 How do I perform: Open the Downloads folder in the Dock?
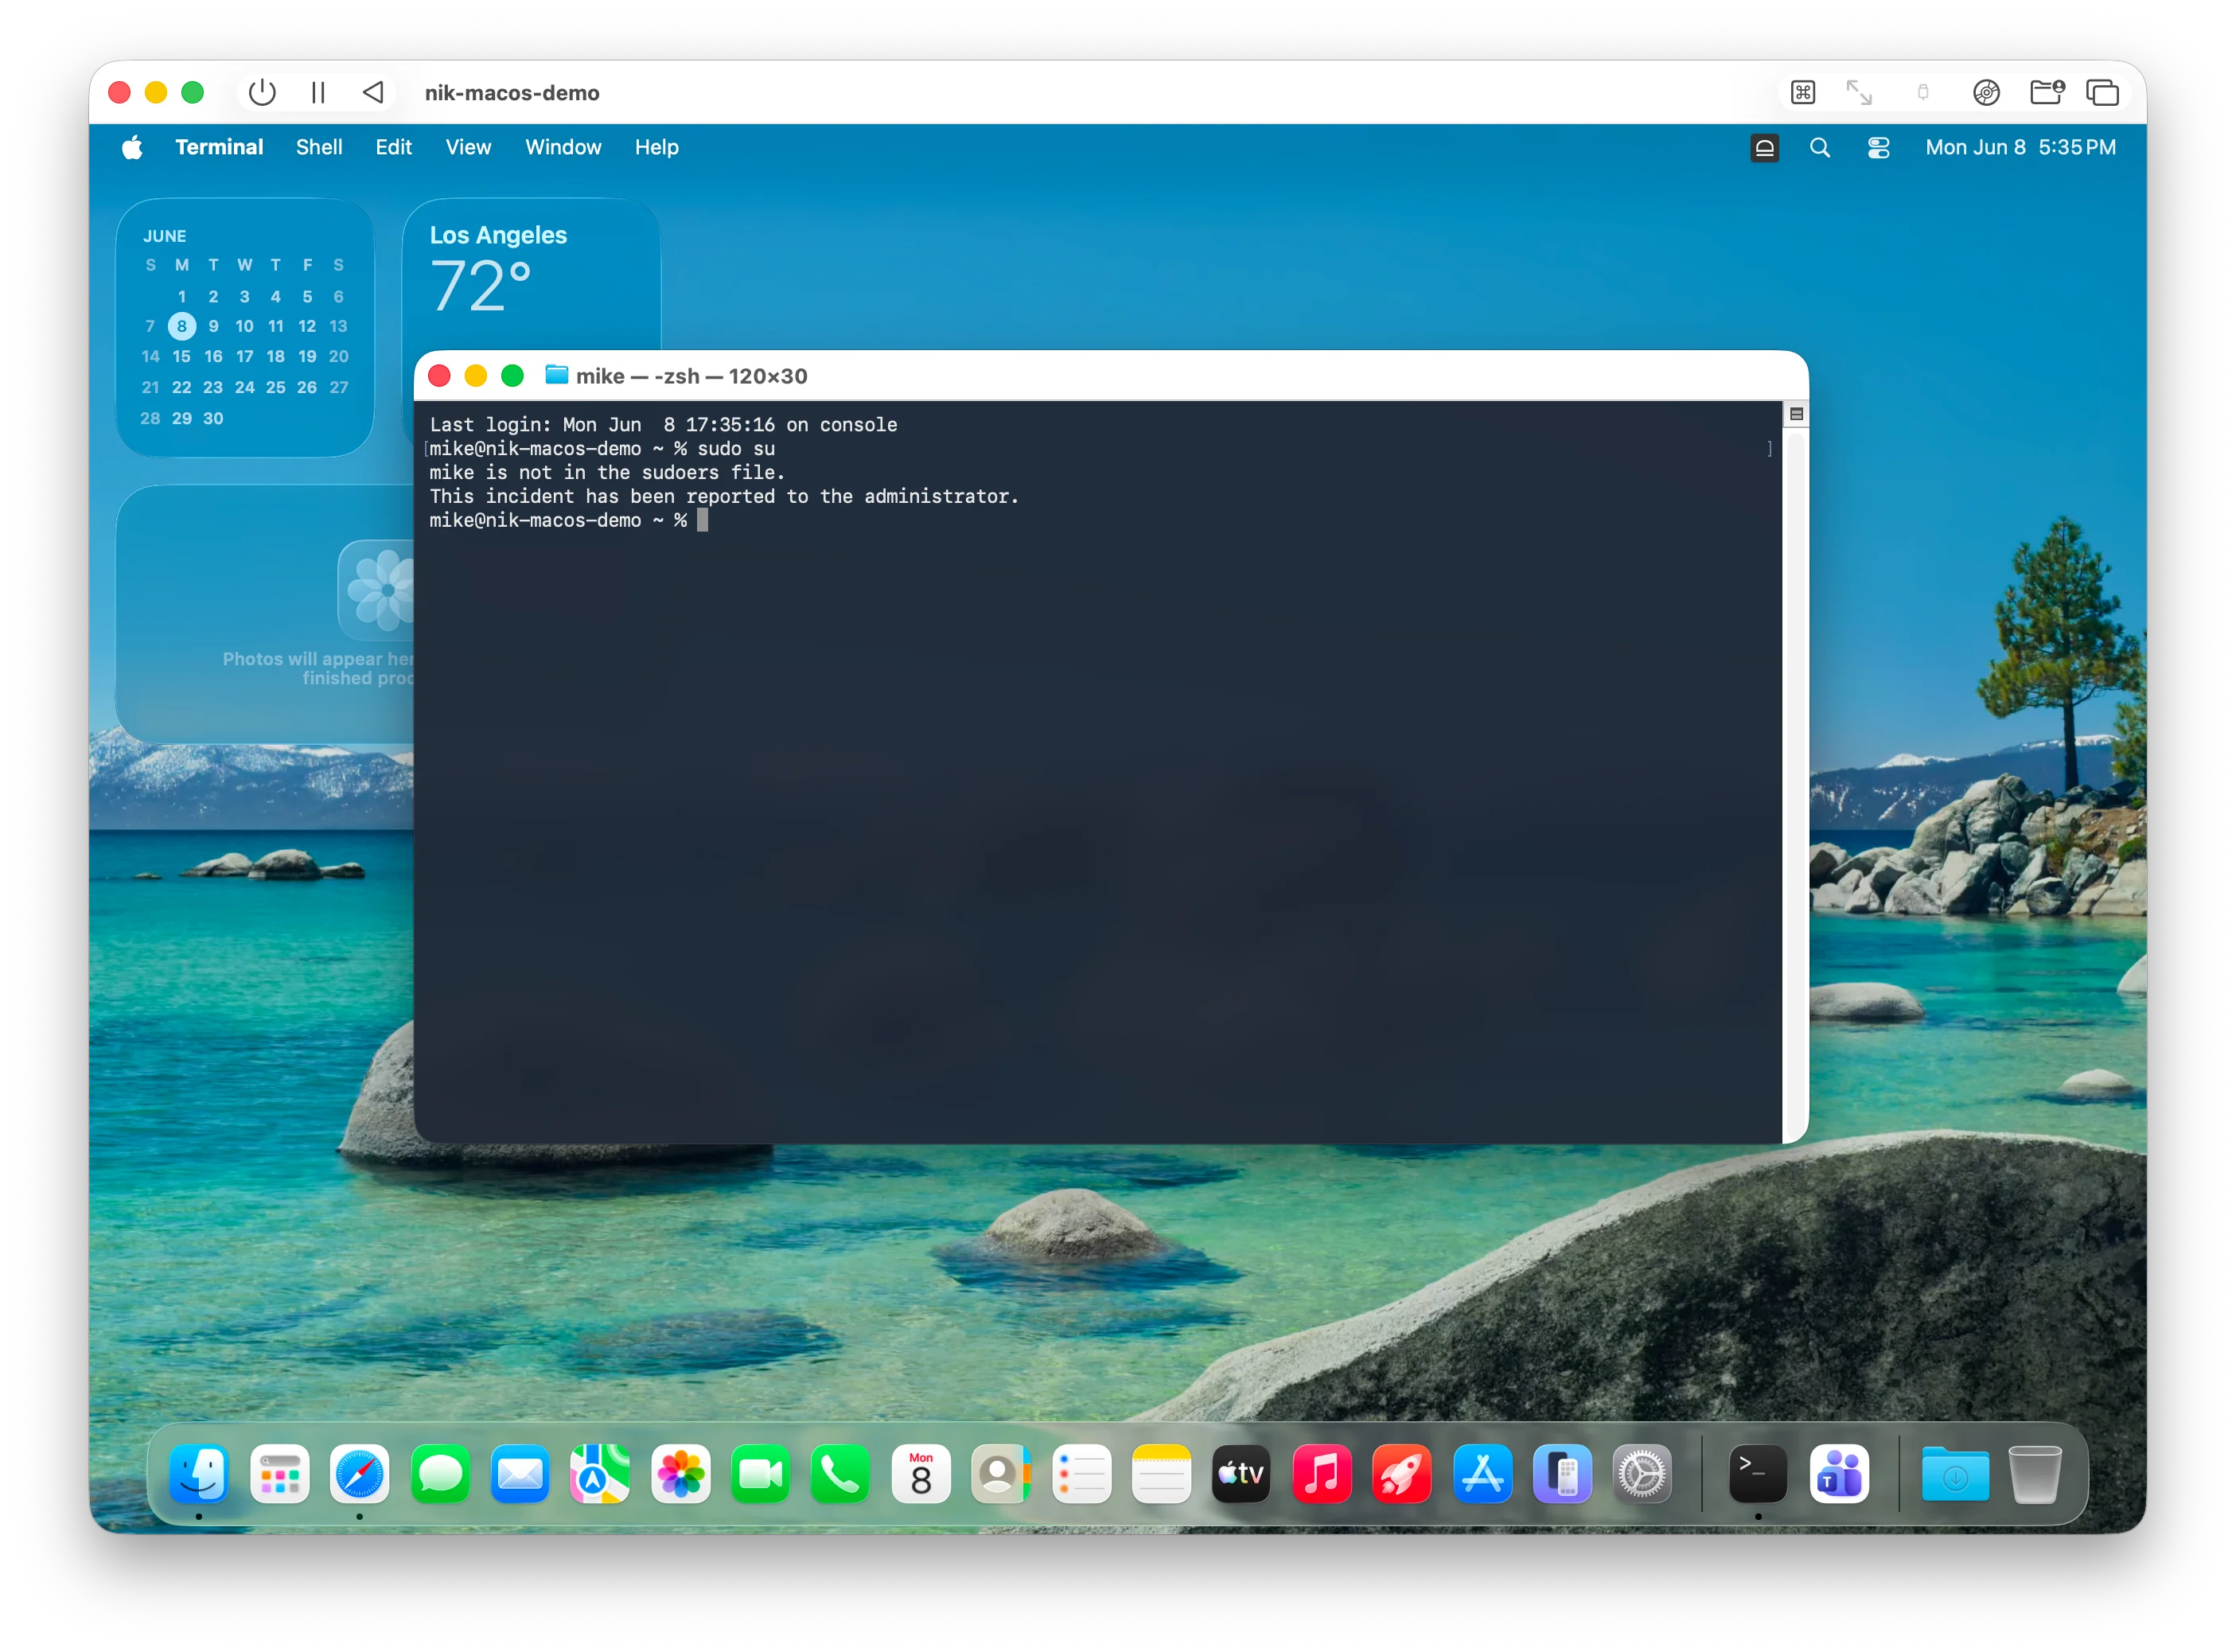1955,1473
